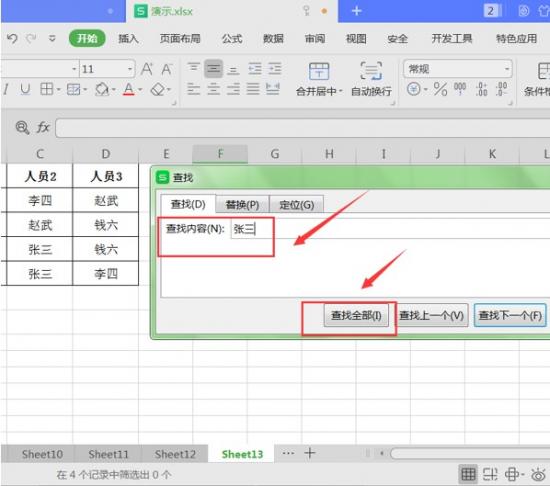
Task: Open the 数据 ribbon tab
Action: pyautogui.click(x=273, y=38)
